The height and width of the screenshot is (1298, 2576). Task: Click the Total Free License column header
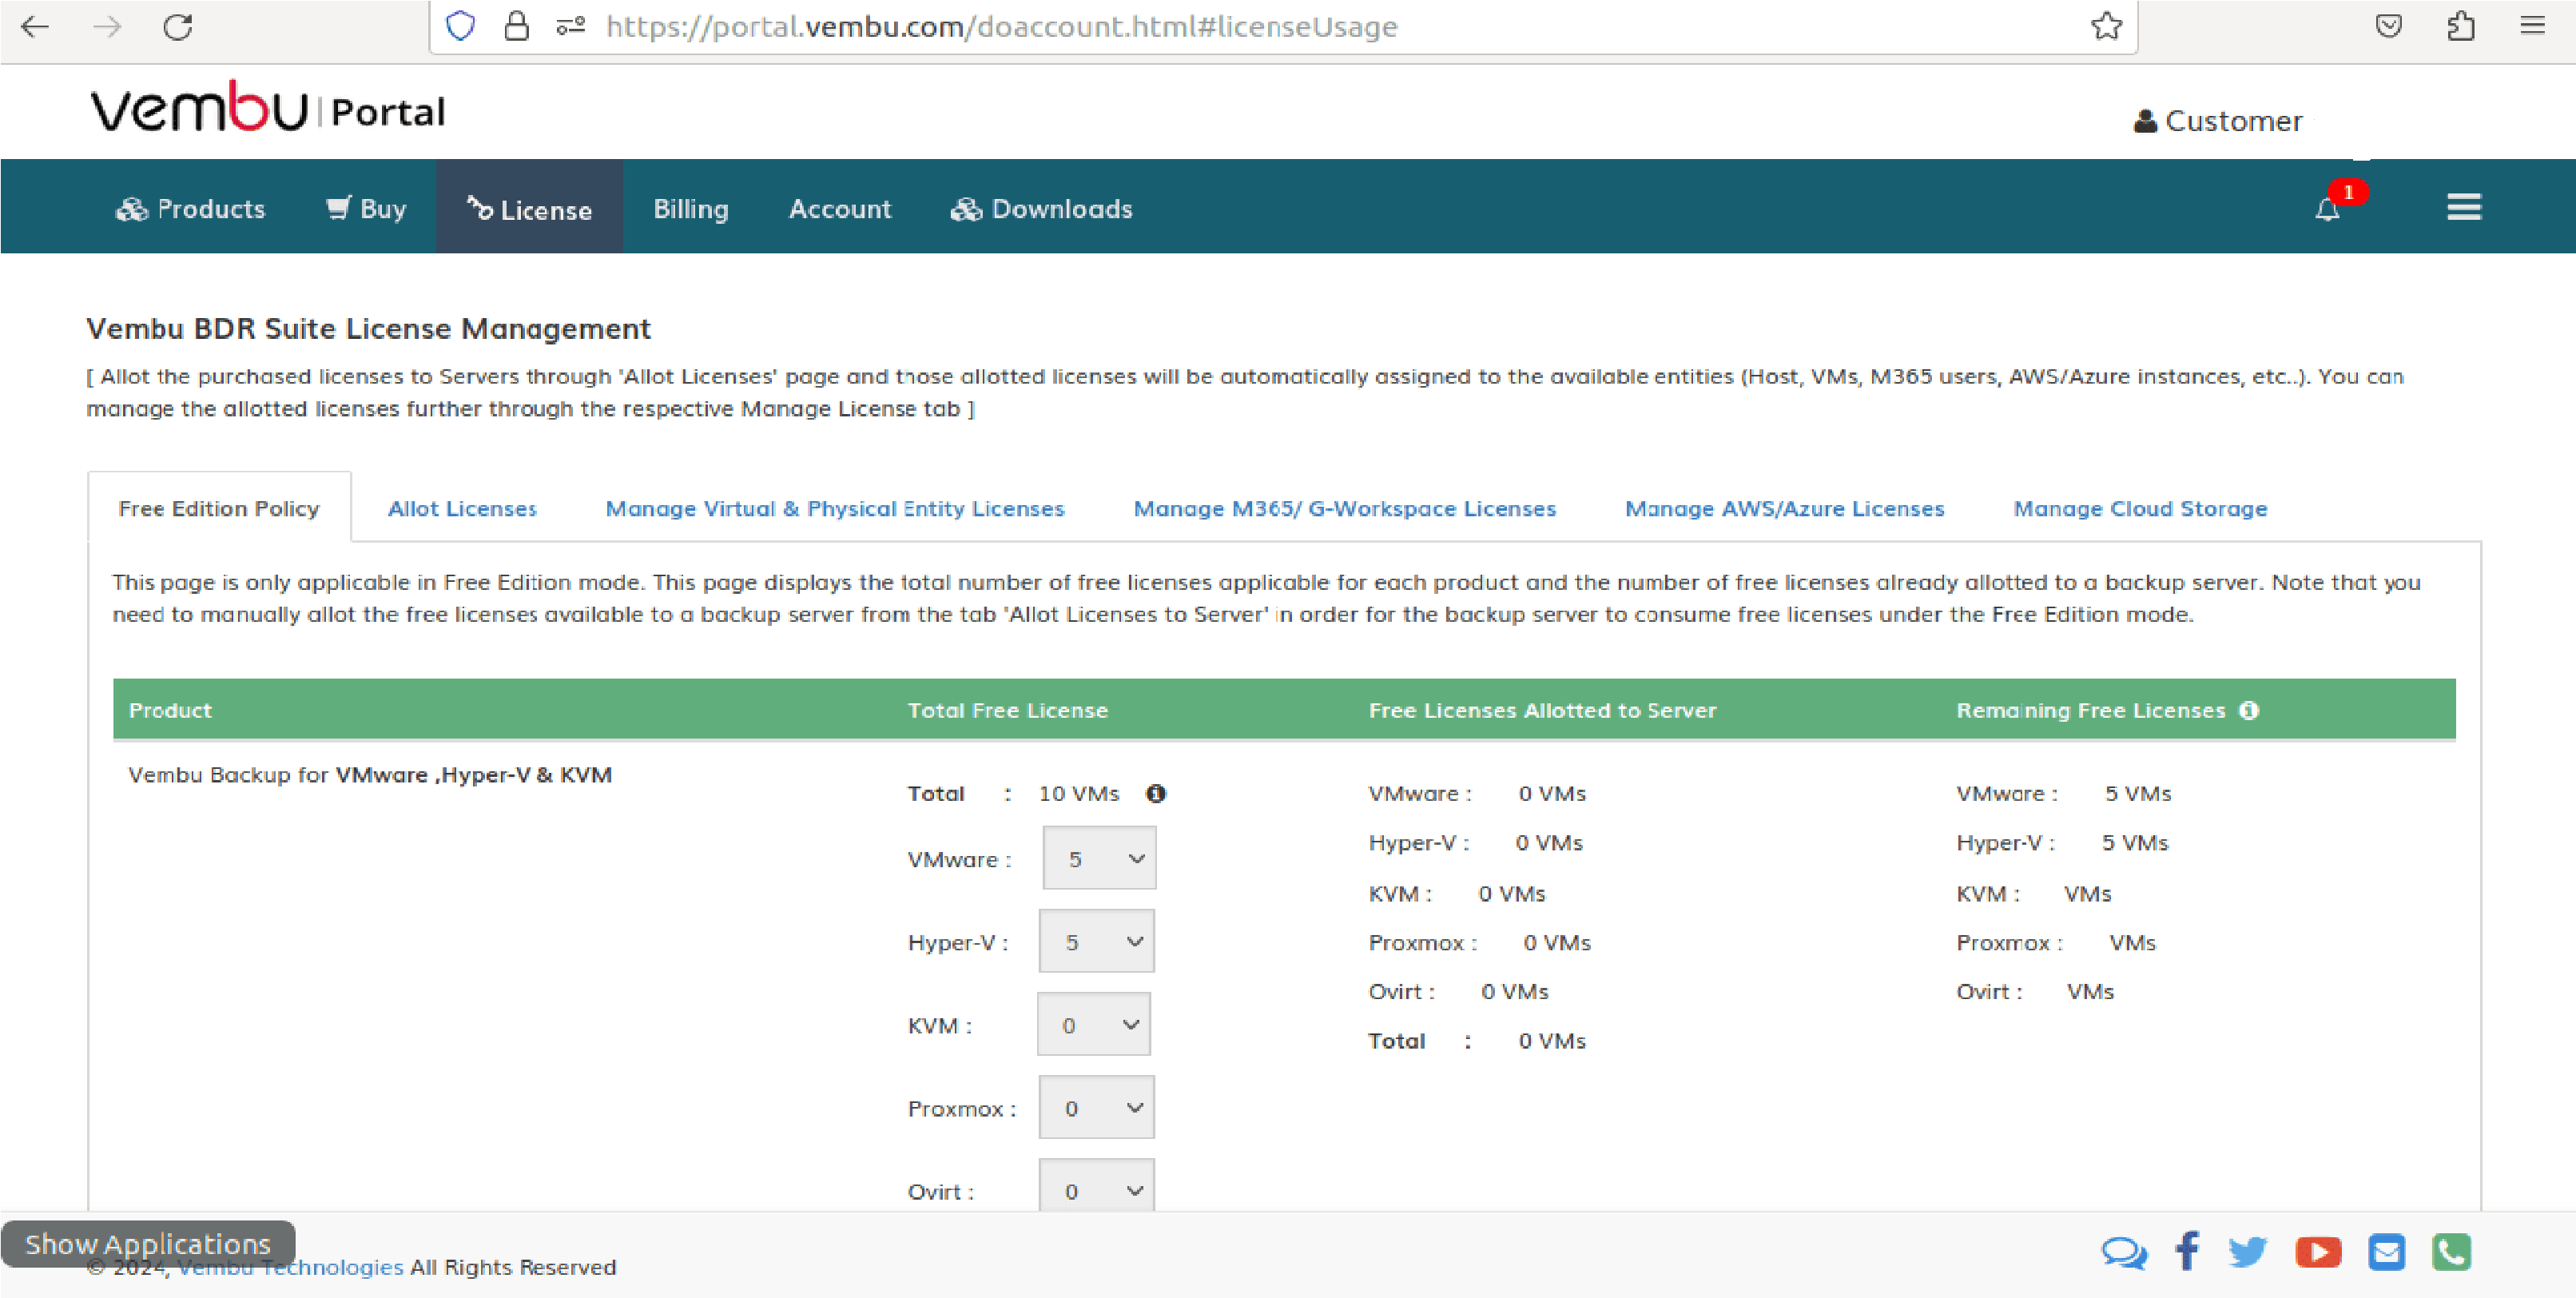1008,710
